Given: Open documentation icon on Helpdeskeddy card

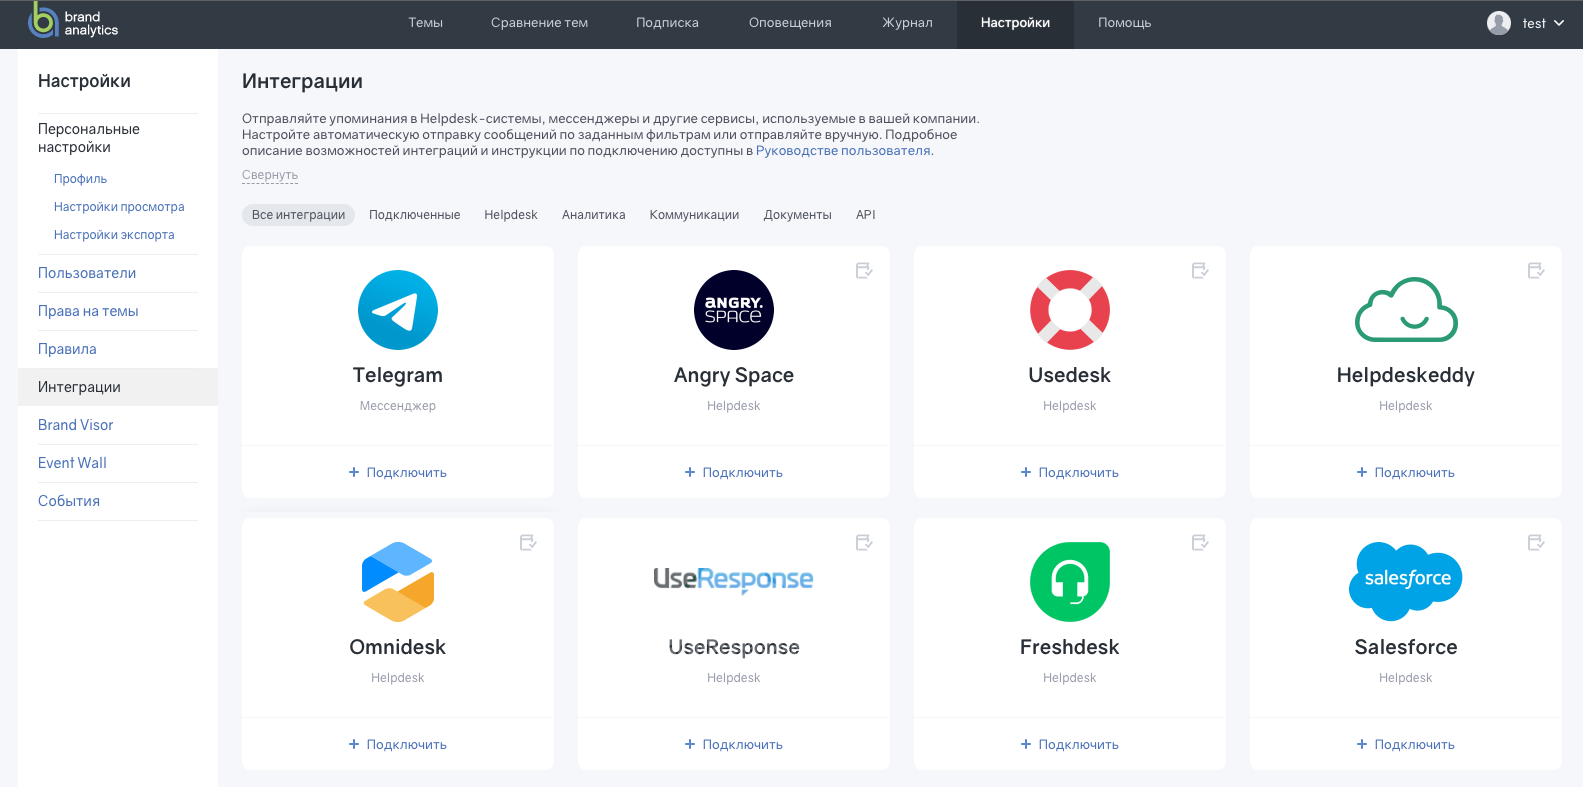Looking at the screenshot, I should point(1537,270).
